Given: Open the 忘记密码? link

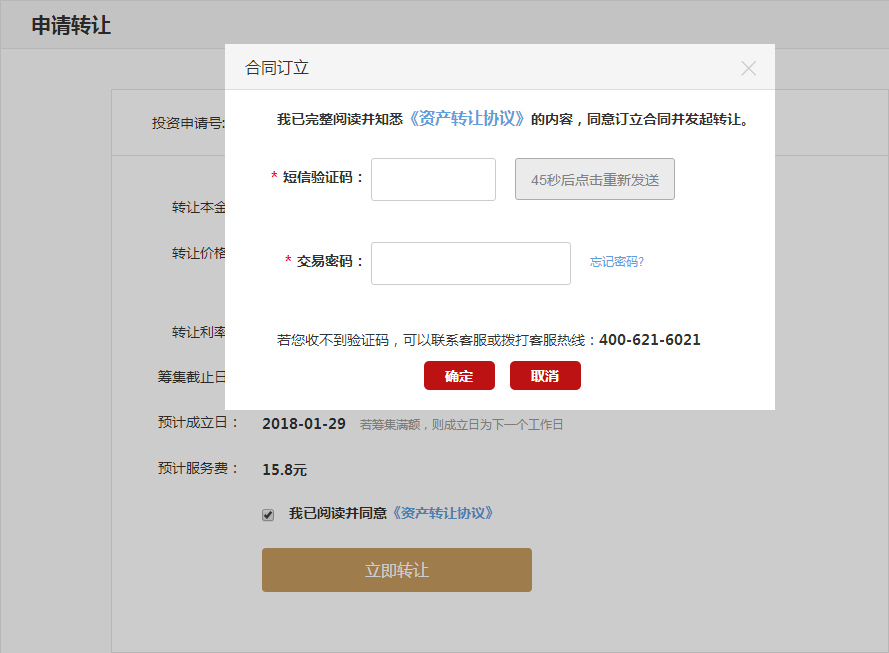Looking at the screenshot, I should pyautogui.click(x=616, y=262).
